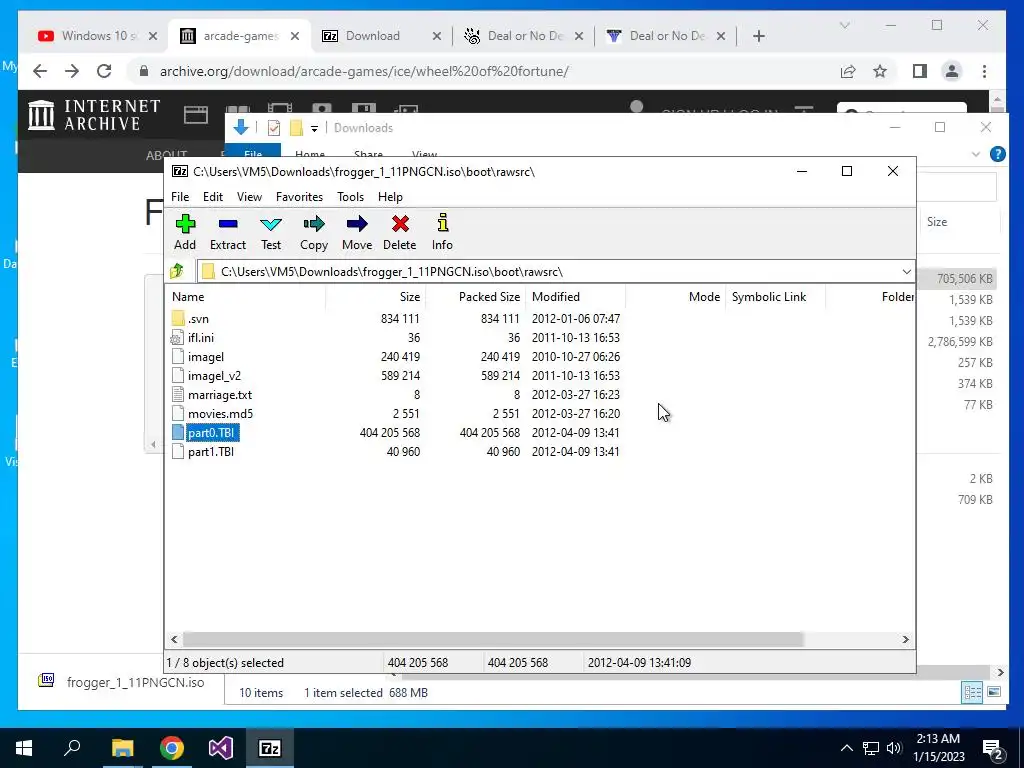Click the ifl.ini file icon
Image resolution: width=1024 pixels, height=768 pixels.
pos(177,338)
